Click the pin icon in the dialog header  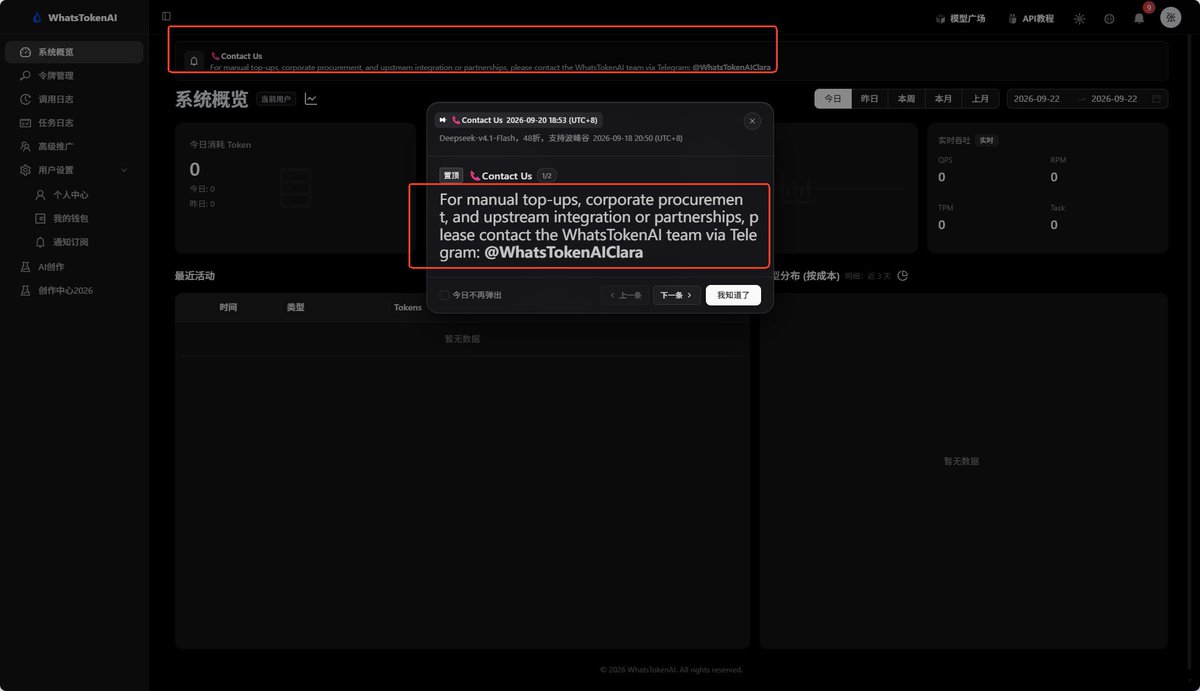[443, 120]
